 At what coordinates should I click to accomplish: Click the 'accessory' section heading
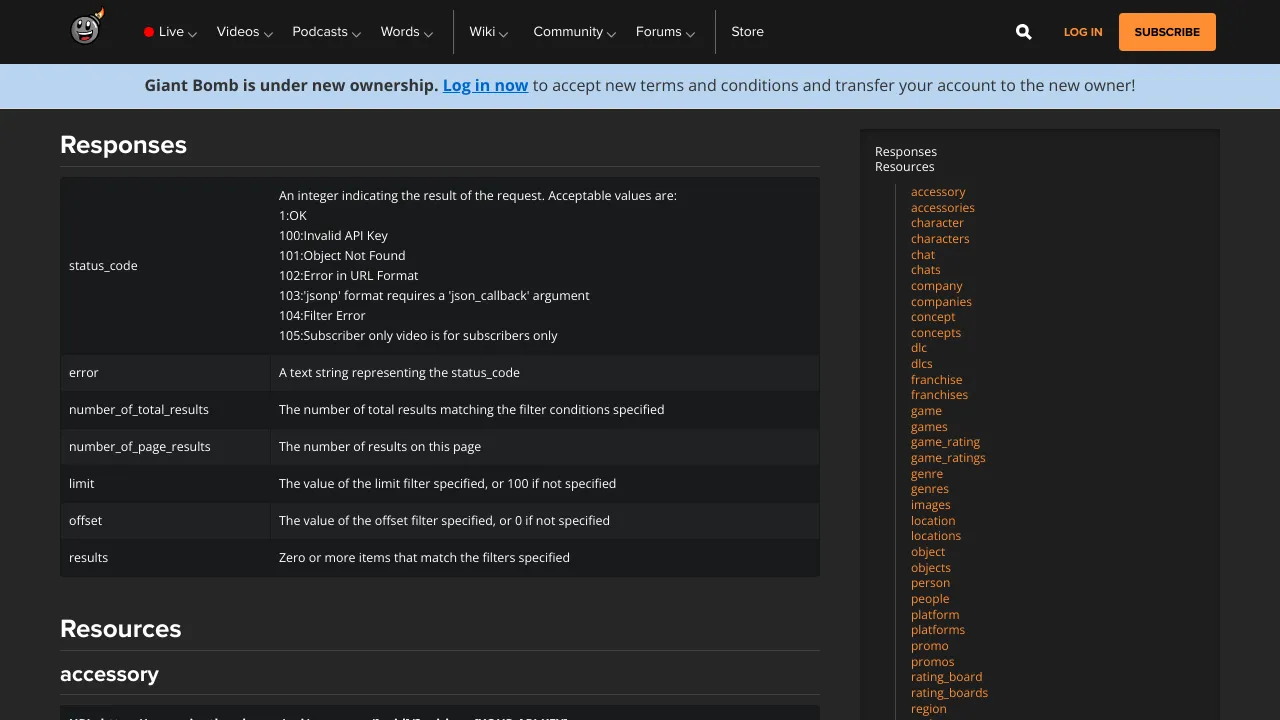[109, 674]
